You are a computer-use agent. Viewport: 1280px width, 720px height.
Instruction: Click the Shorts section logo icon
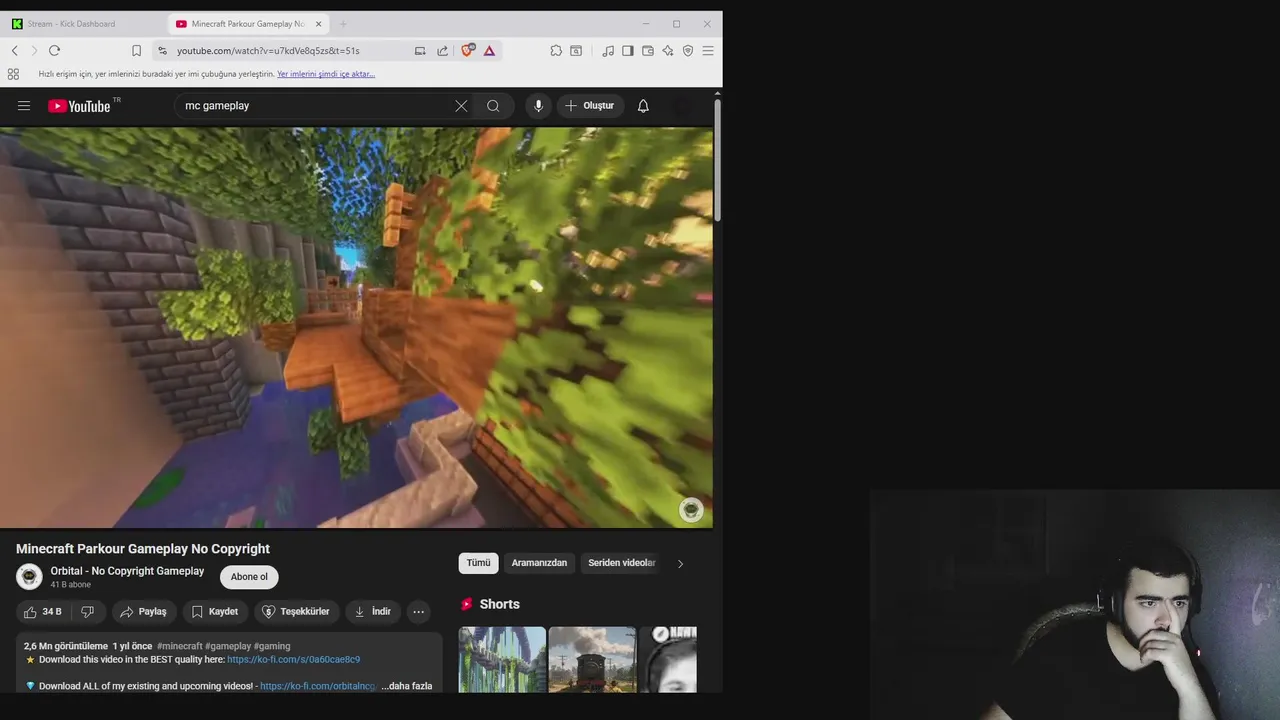[x=466, y=605]
